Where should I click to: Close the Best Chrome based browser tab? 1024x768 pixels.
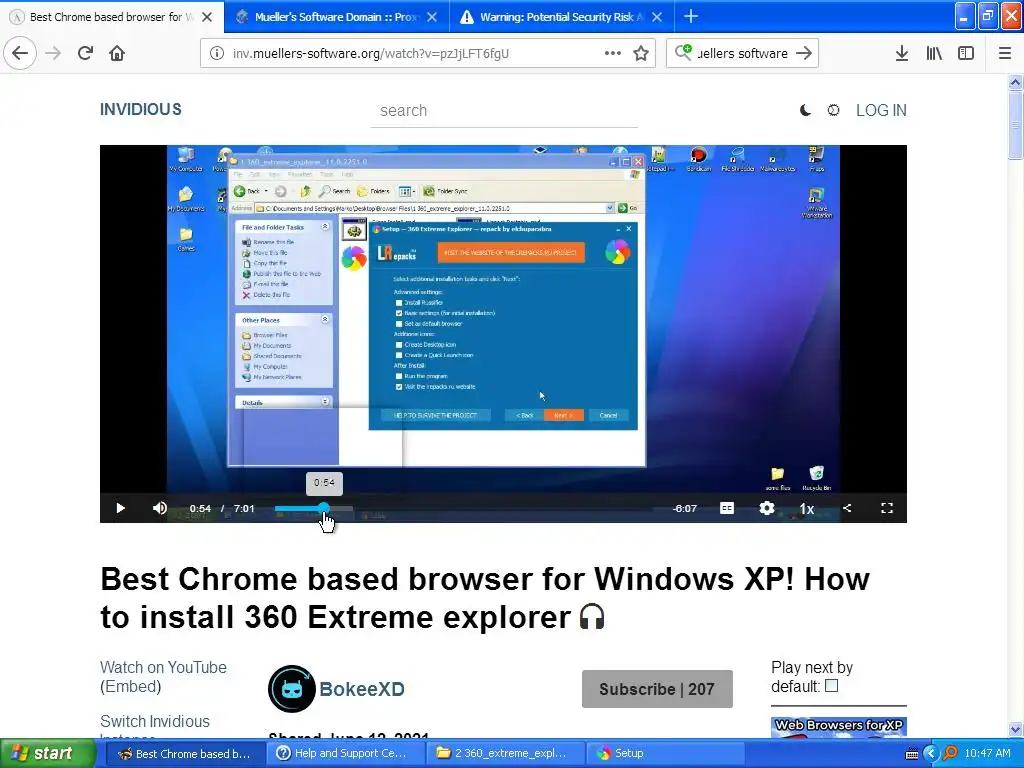pyautogui.click(x=207, y=17)
